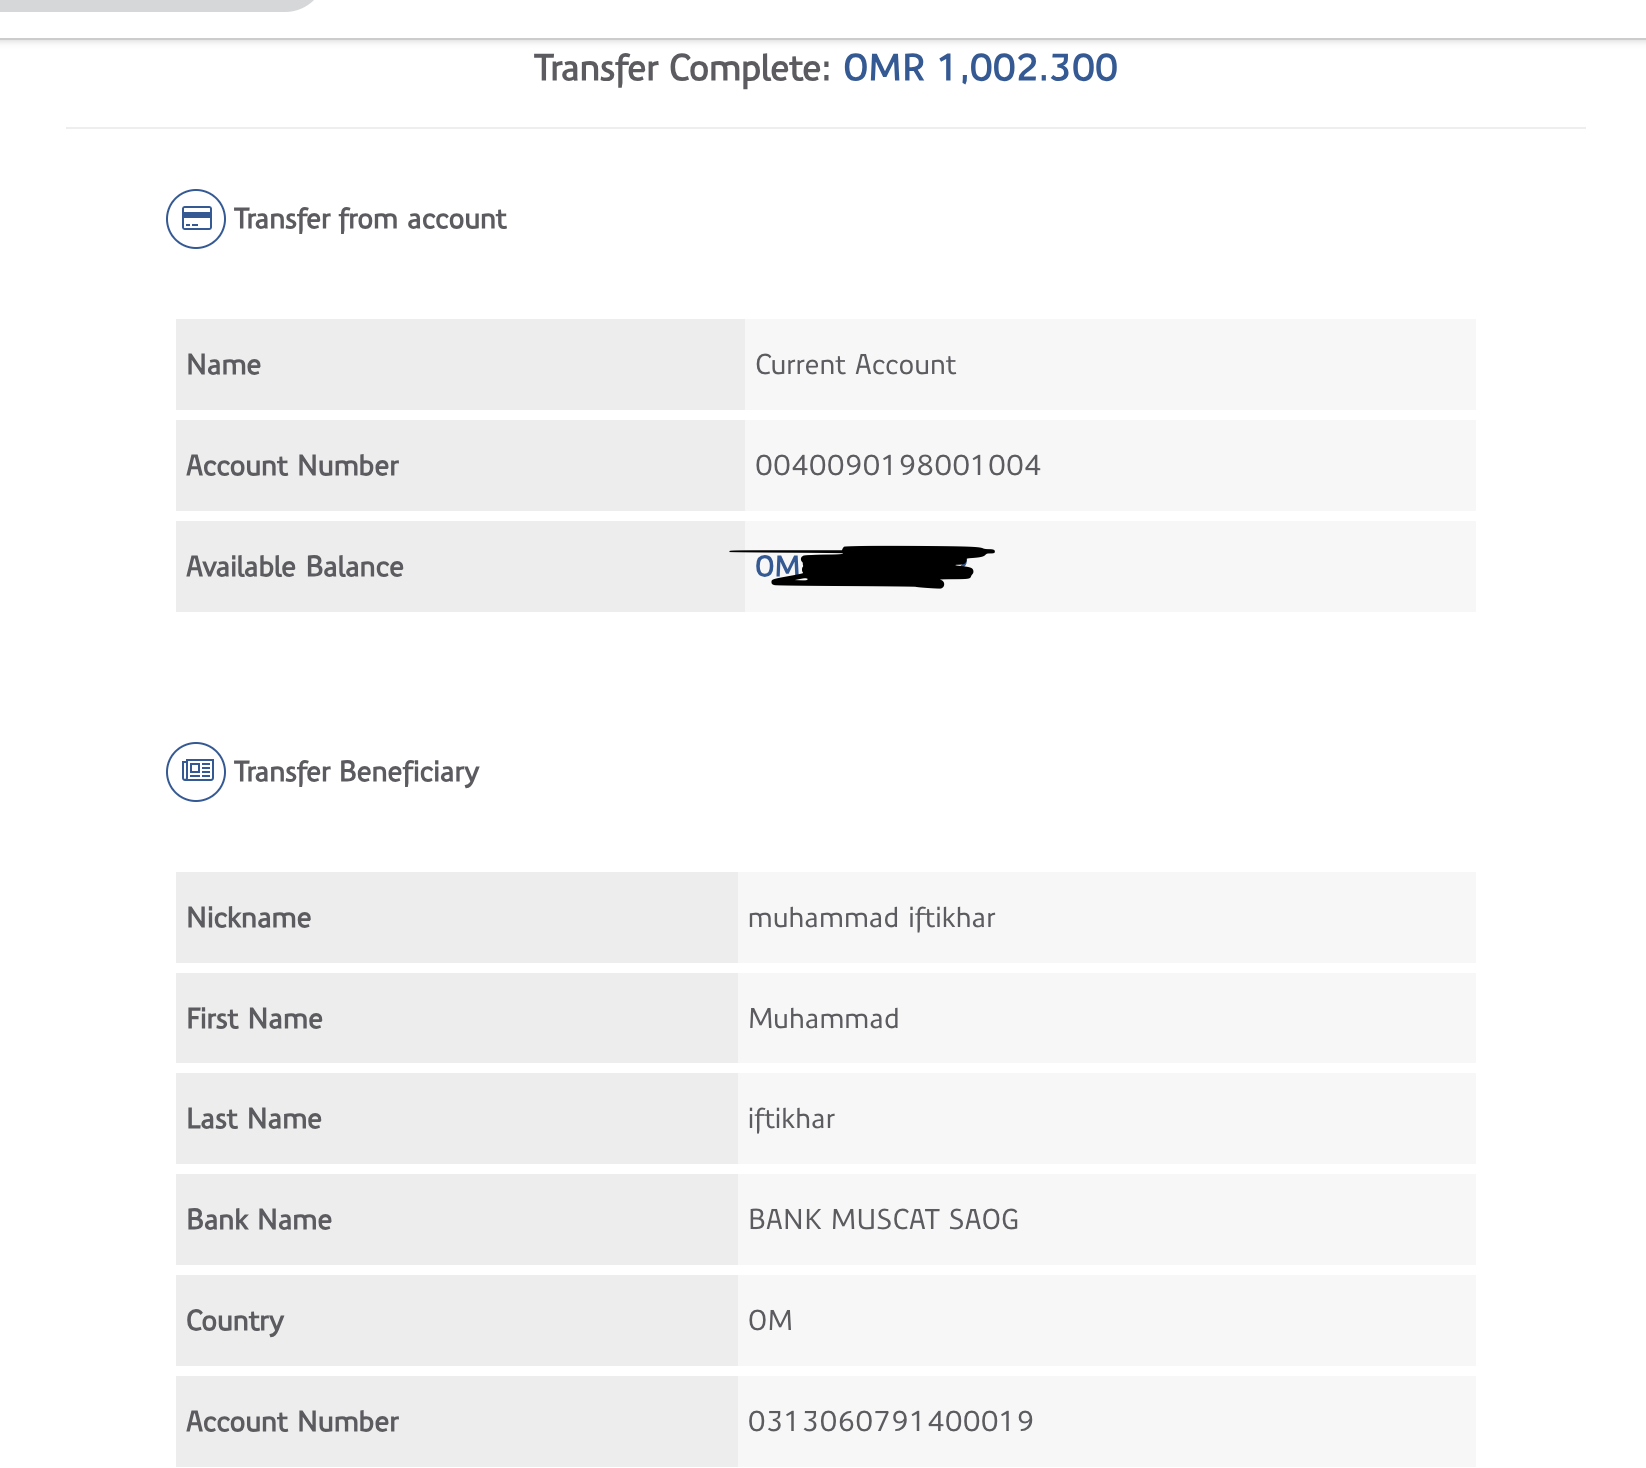This screenshot has height=1468, width=1646.
Task: Click the Country row label
Action: point(235,1321)
